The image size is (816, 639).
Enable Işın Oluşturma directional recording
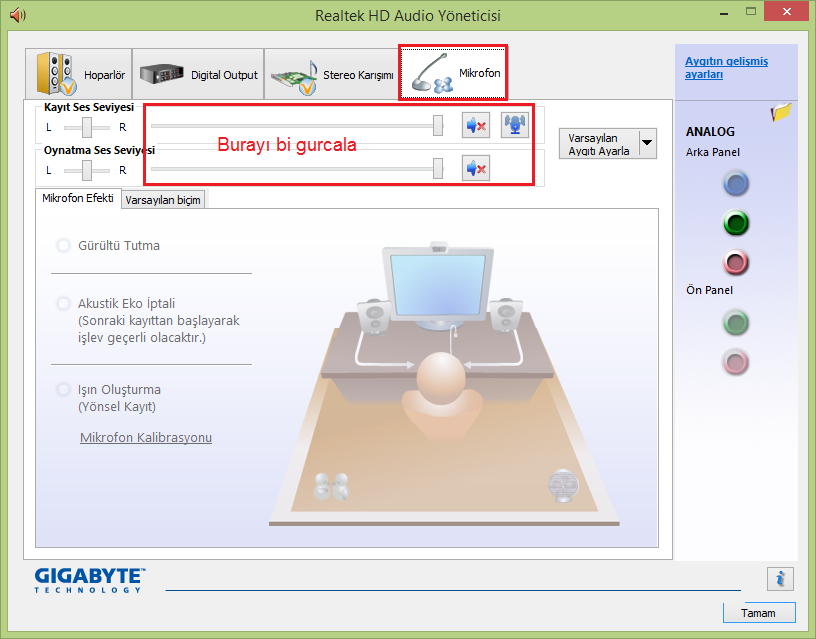[63, 390]
